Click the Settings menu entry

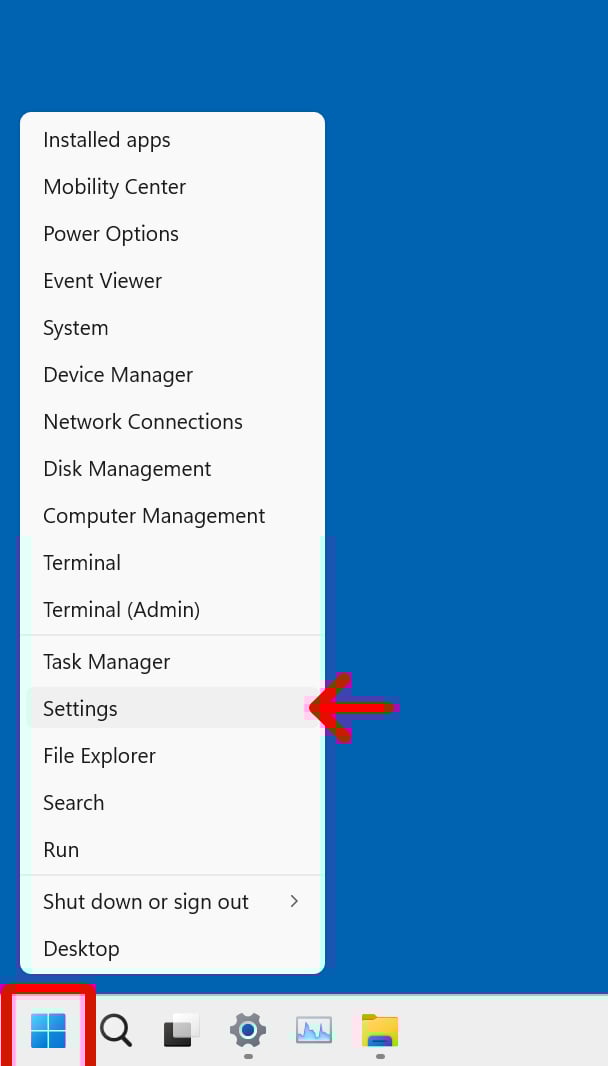(x=81, y=709)
